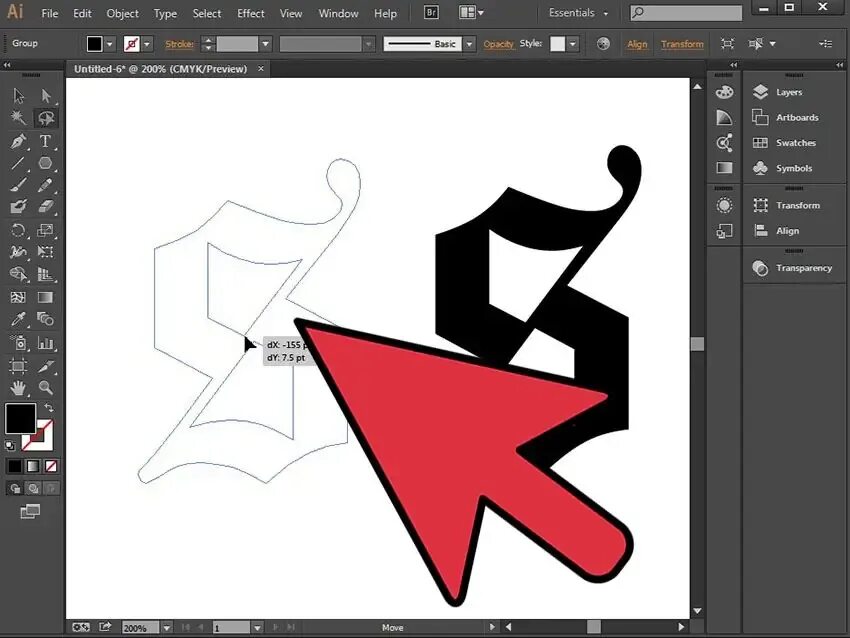Select the Magic Wand tool
This screenshot has height=638, width=850.
[x=18, y=118]
